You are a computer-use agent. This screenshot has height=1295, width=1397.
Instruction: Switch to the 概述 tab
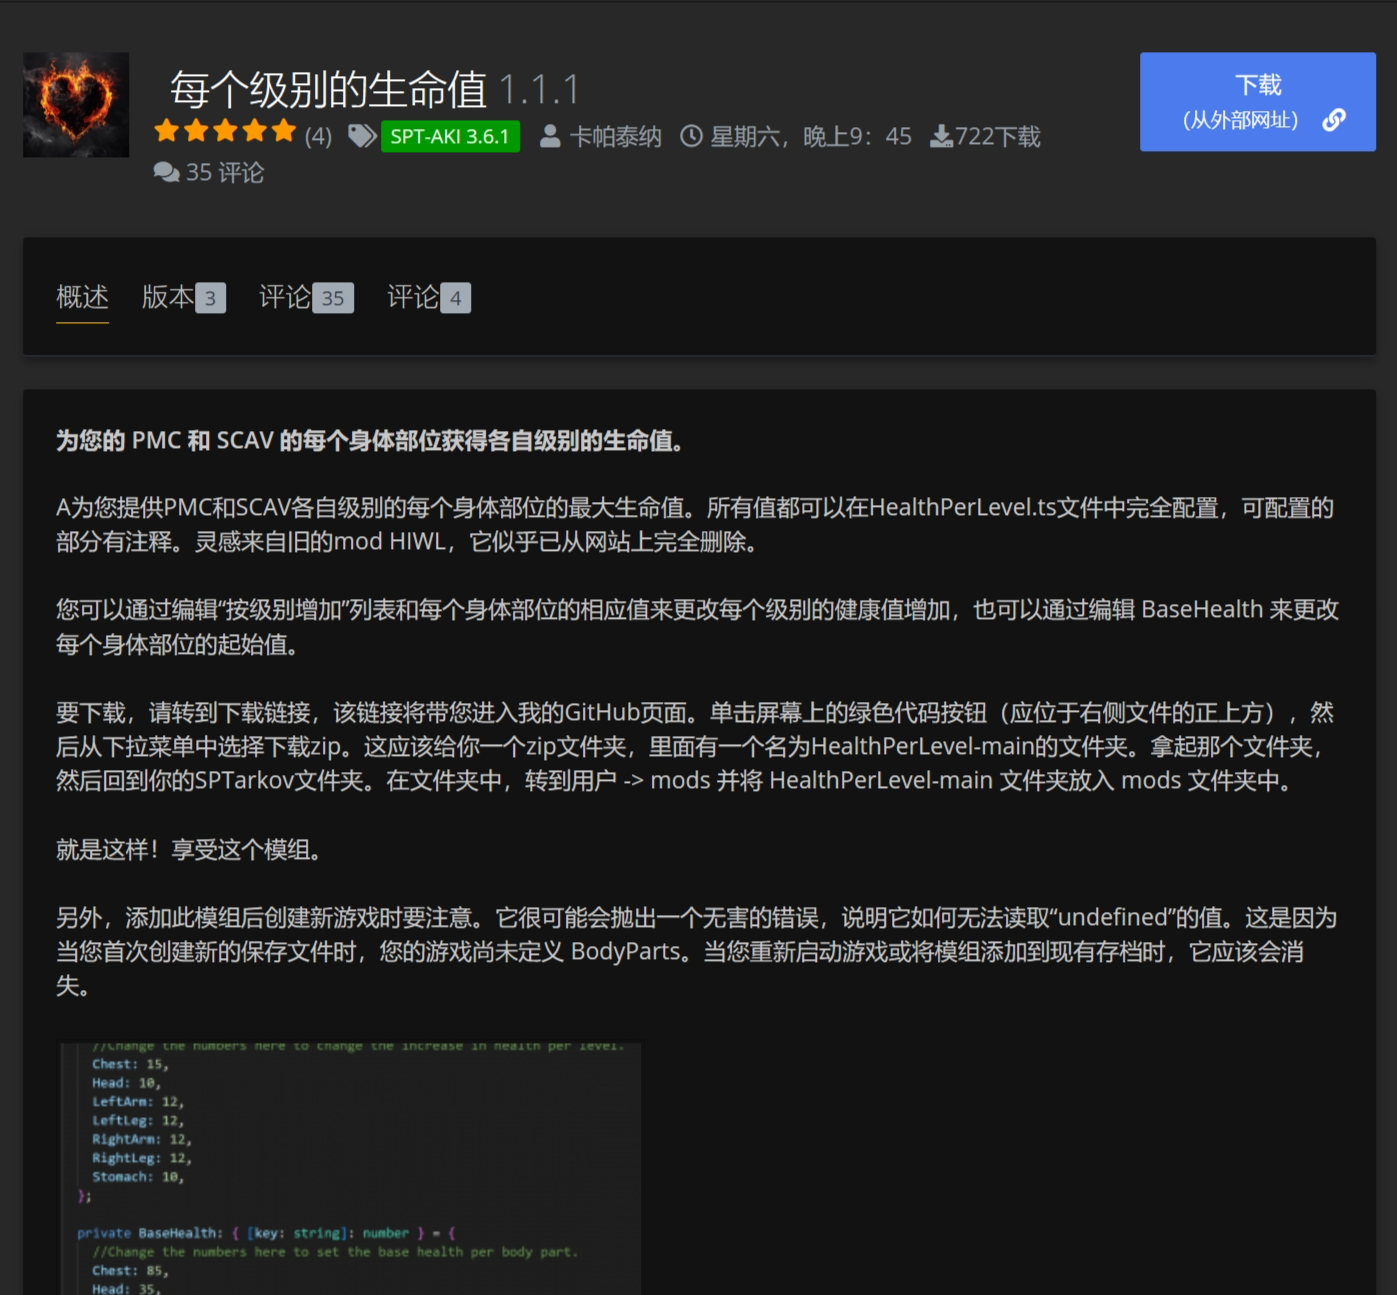tap(82, 297)
